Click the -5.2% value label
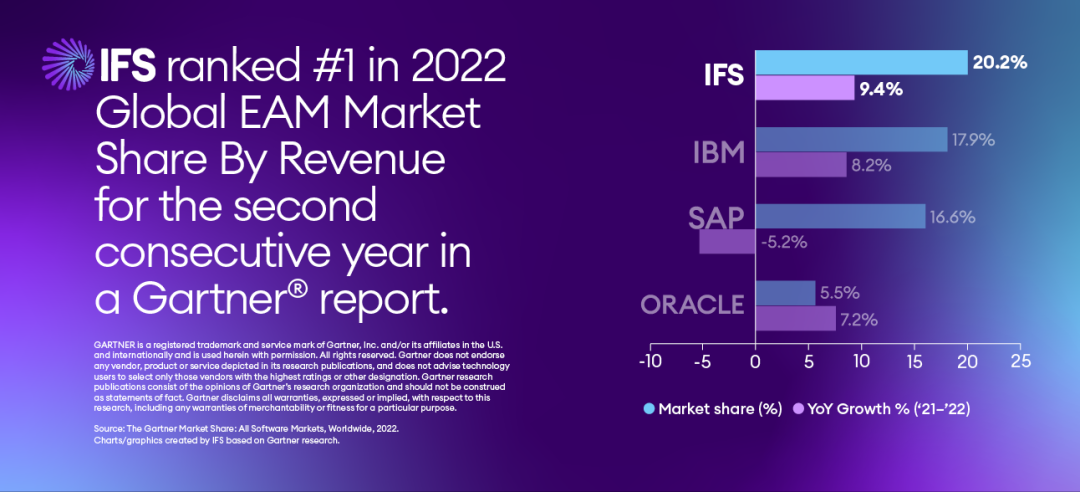Screen dimensions: 1080x492 point(783,243)
